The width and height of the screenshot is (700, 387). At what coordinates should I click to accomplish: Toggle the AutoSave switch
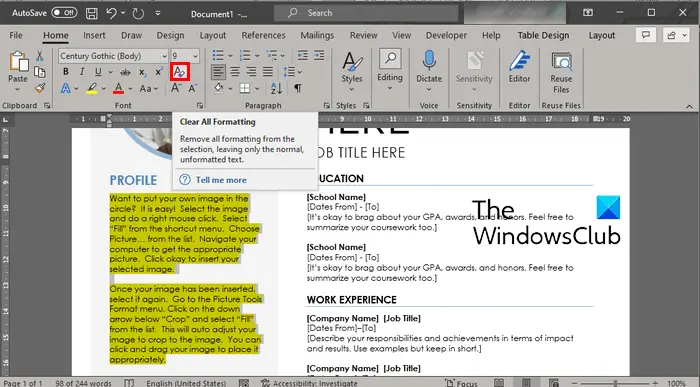[x=64, y=12]
